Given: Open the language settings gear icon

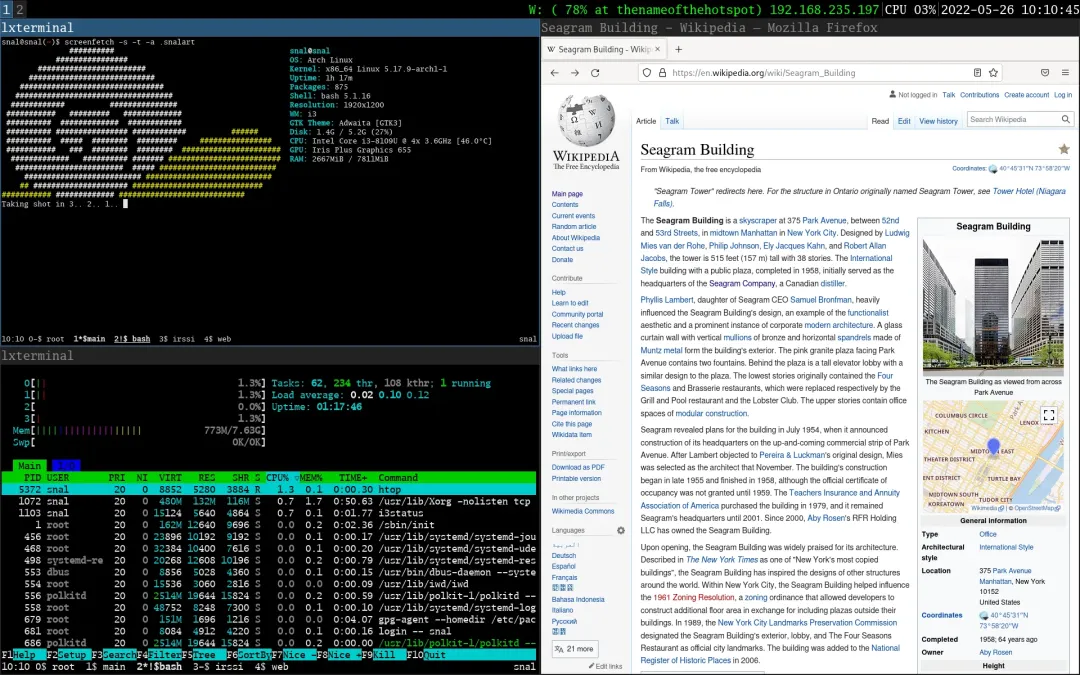Looking at the screenshot, I should [621, 530].
